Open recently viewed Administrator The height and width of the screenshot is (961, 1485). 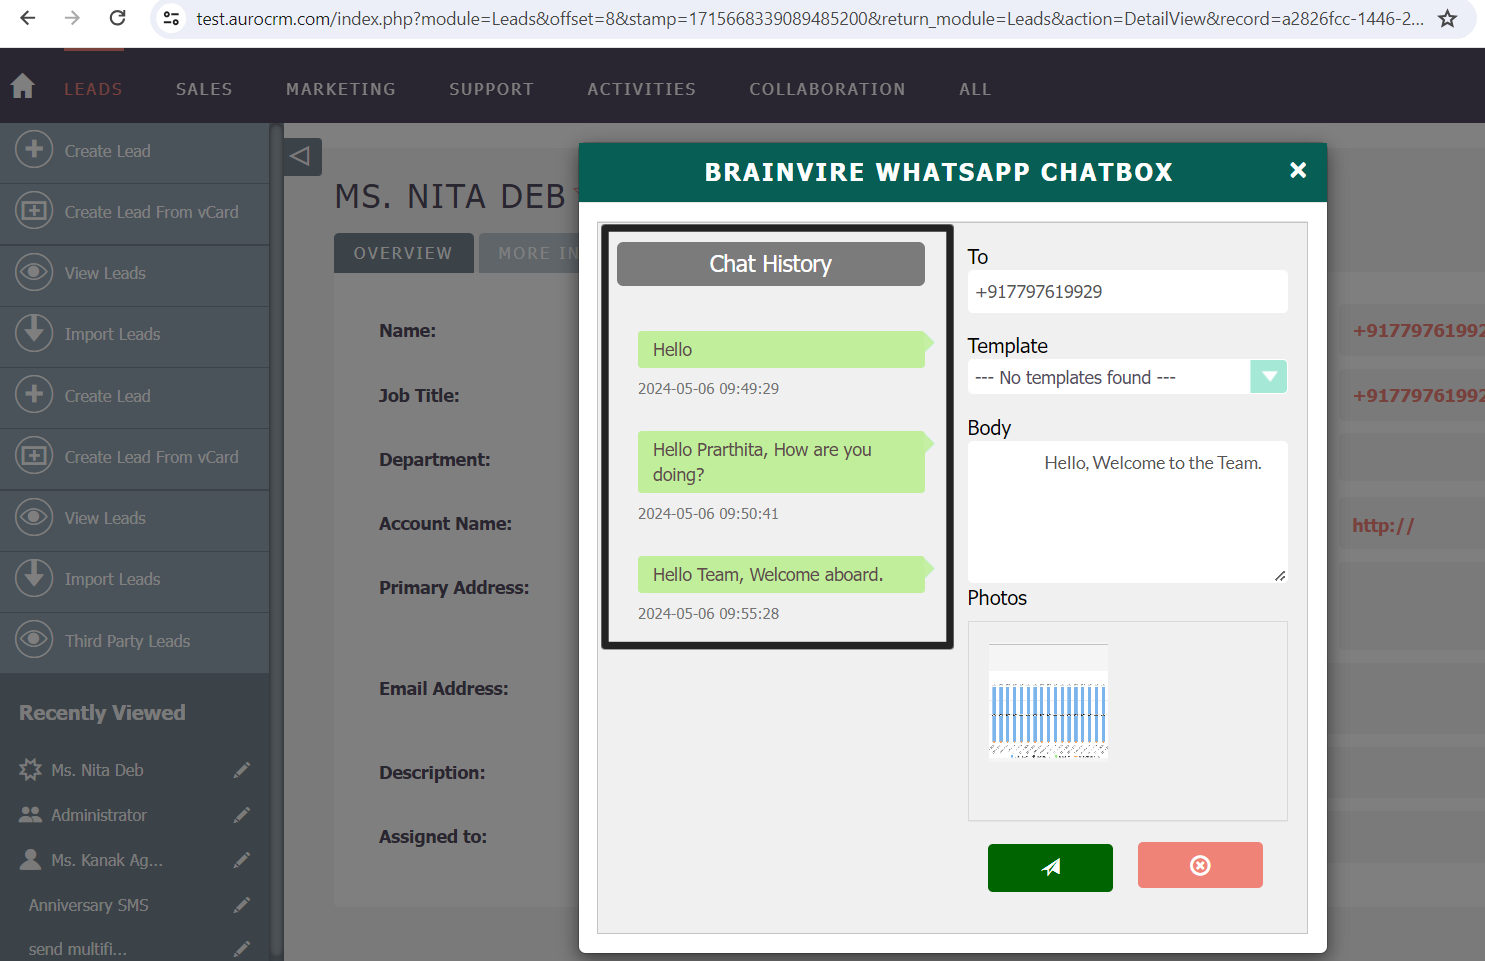point(99,815)
